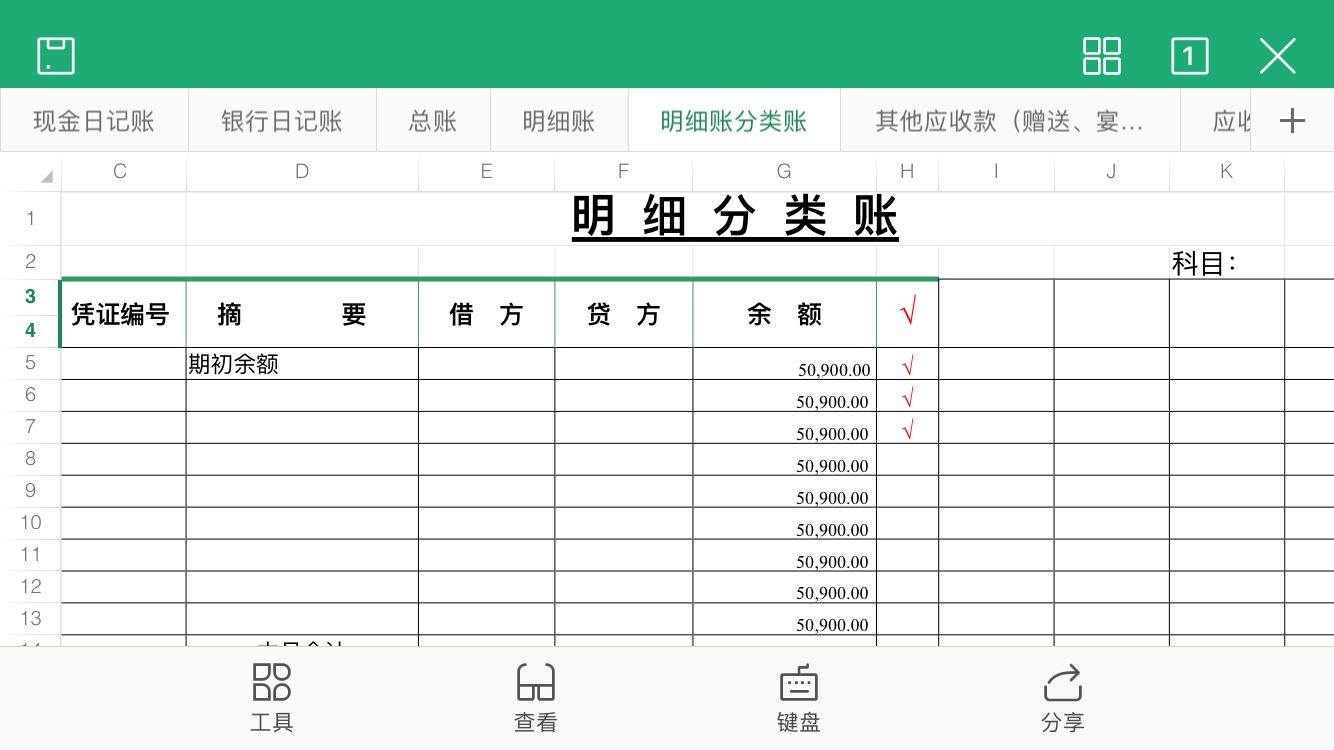Open the 工具 tools panel
This screenshot has width=1334, height=750.
pyautogui.click(x=270, y=697)
